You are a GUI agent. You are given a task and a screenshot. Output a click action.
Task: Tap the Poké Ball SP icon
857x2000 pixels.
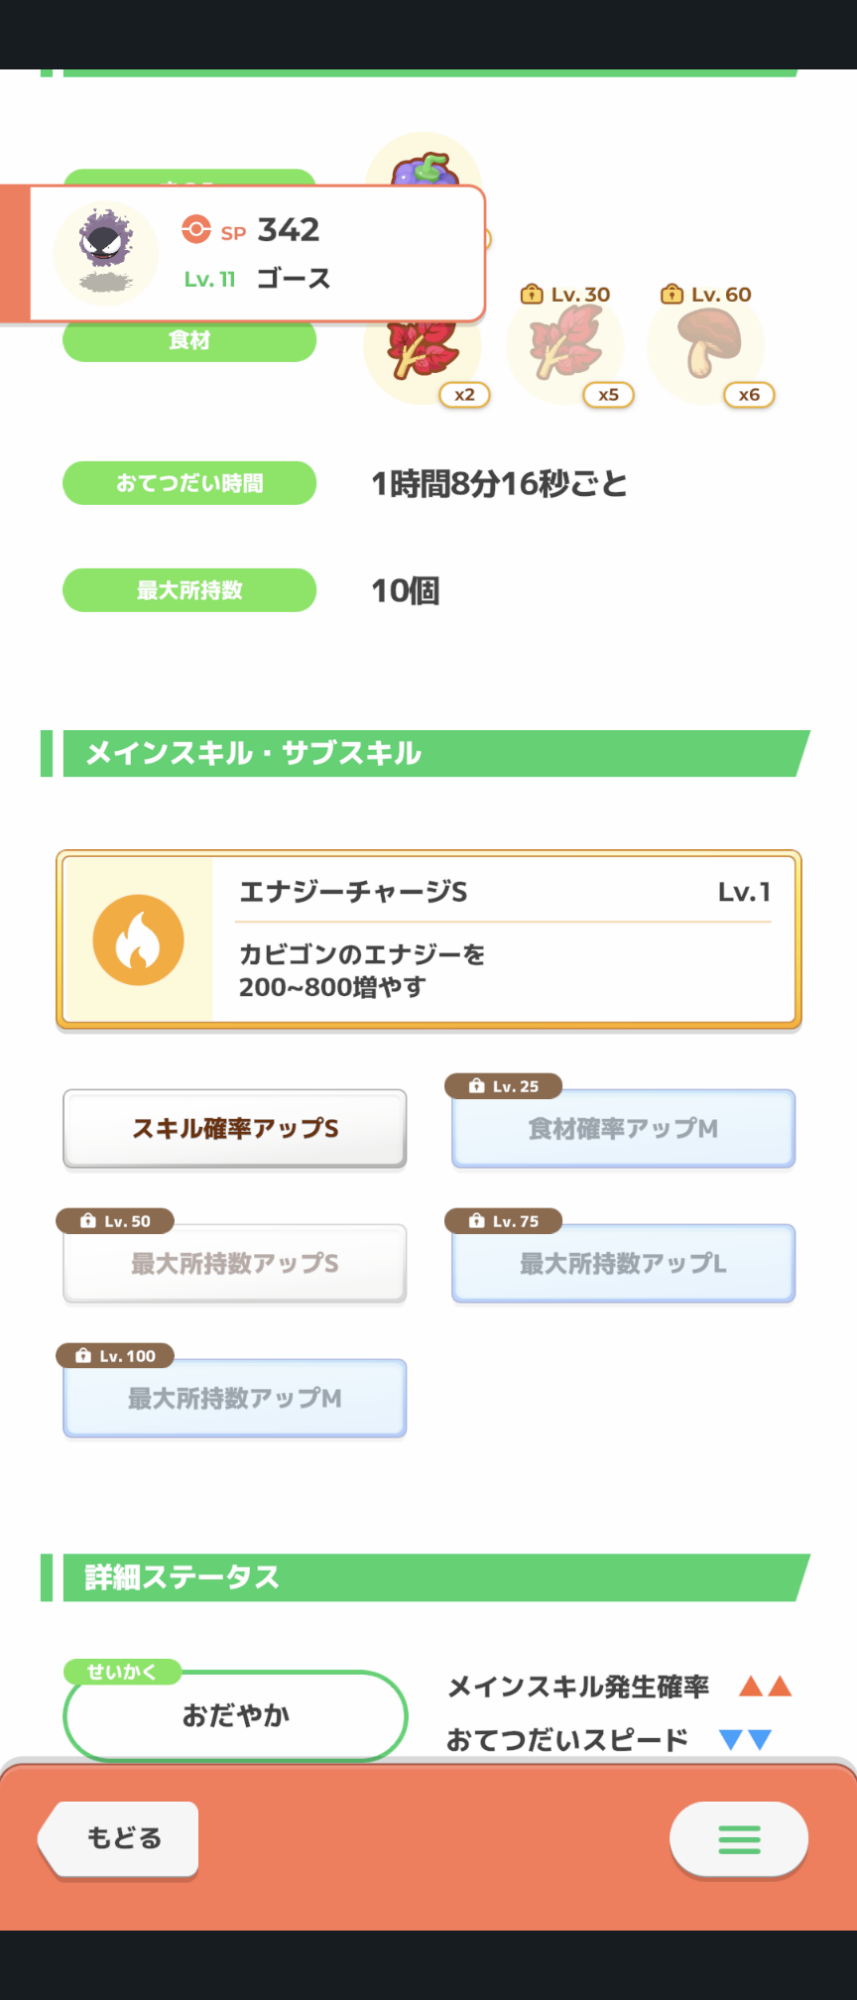pos(196,230)
